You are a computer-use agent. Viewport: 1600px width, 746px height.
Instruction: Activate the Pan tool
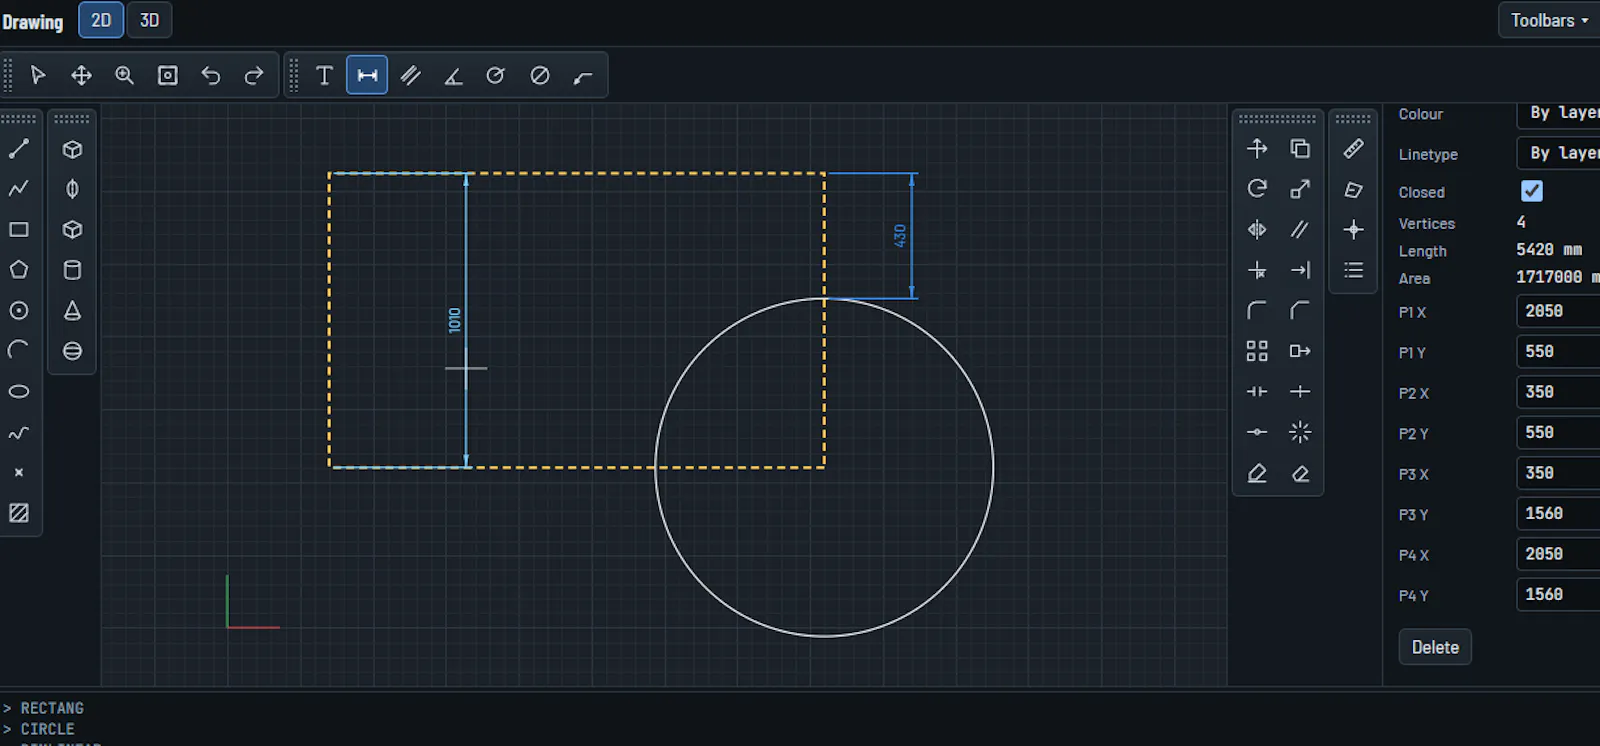[x=81, y=75]
